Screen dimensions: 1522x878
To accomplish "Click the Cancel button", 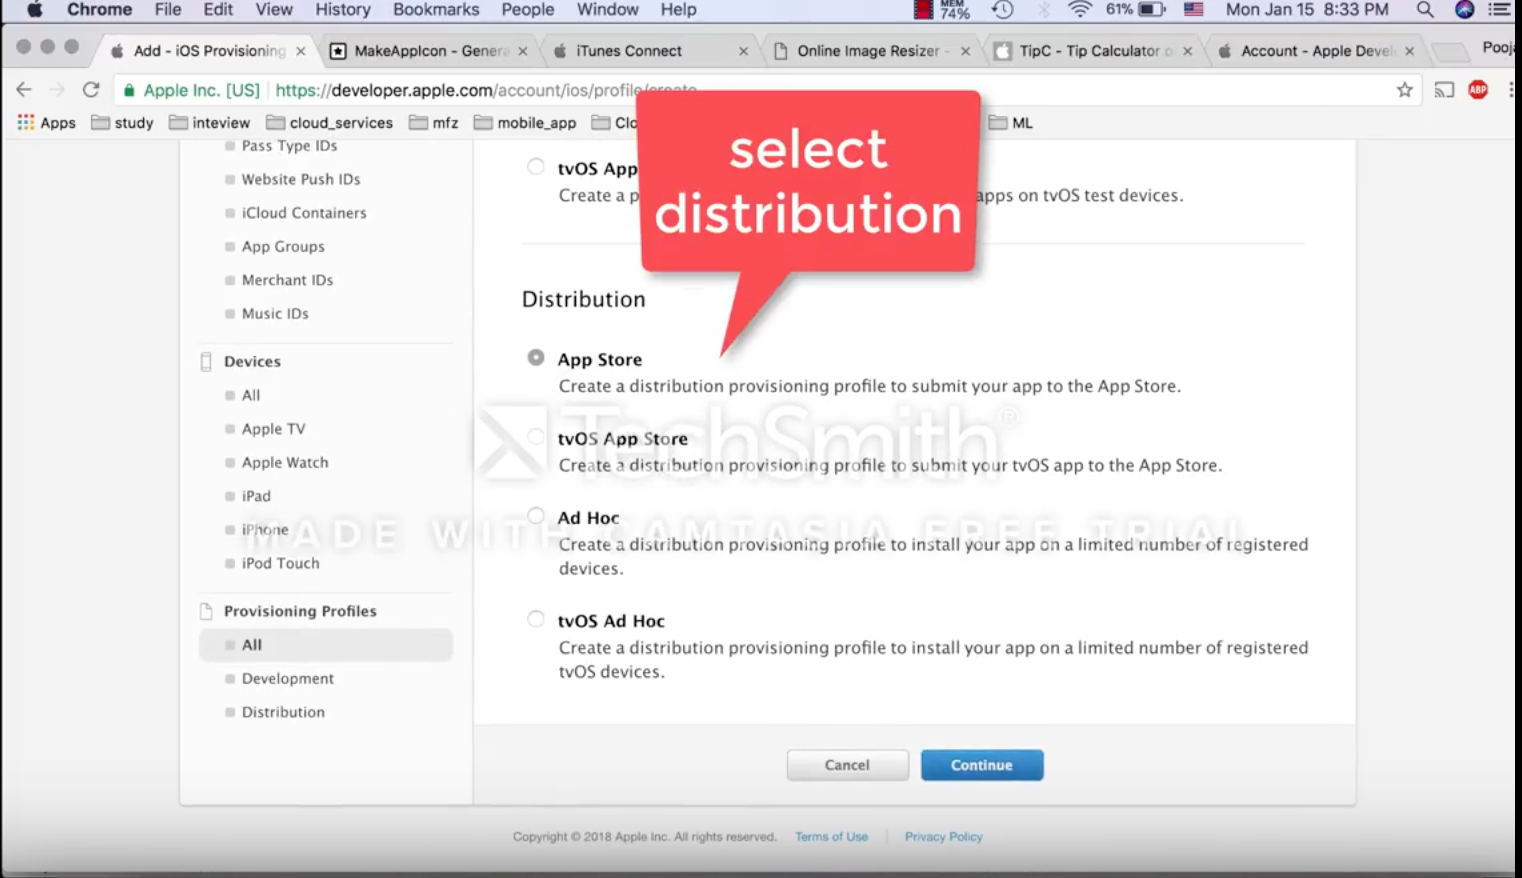I will pyautogui.click(x=847, y=765).
